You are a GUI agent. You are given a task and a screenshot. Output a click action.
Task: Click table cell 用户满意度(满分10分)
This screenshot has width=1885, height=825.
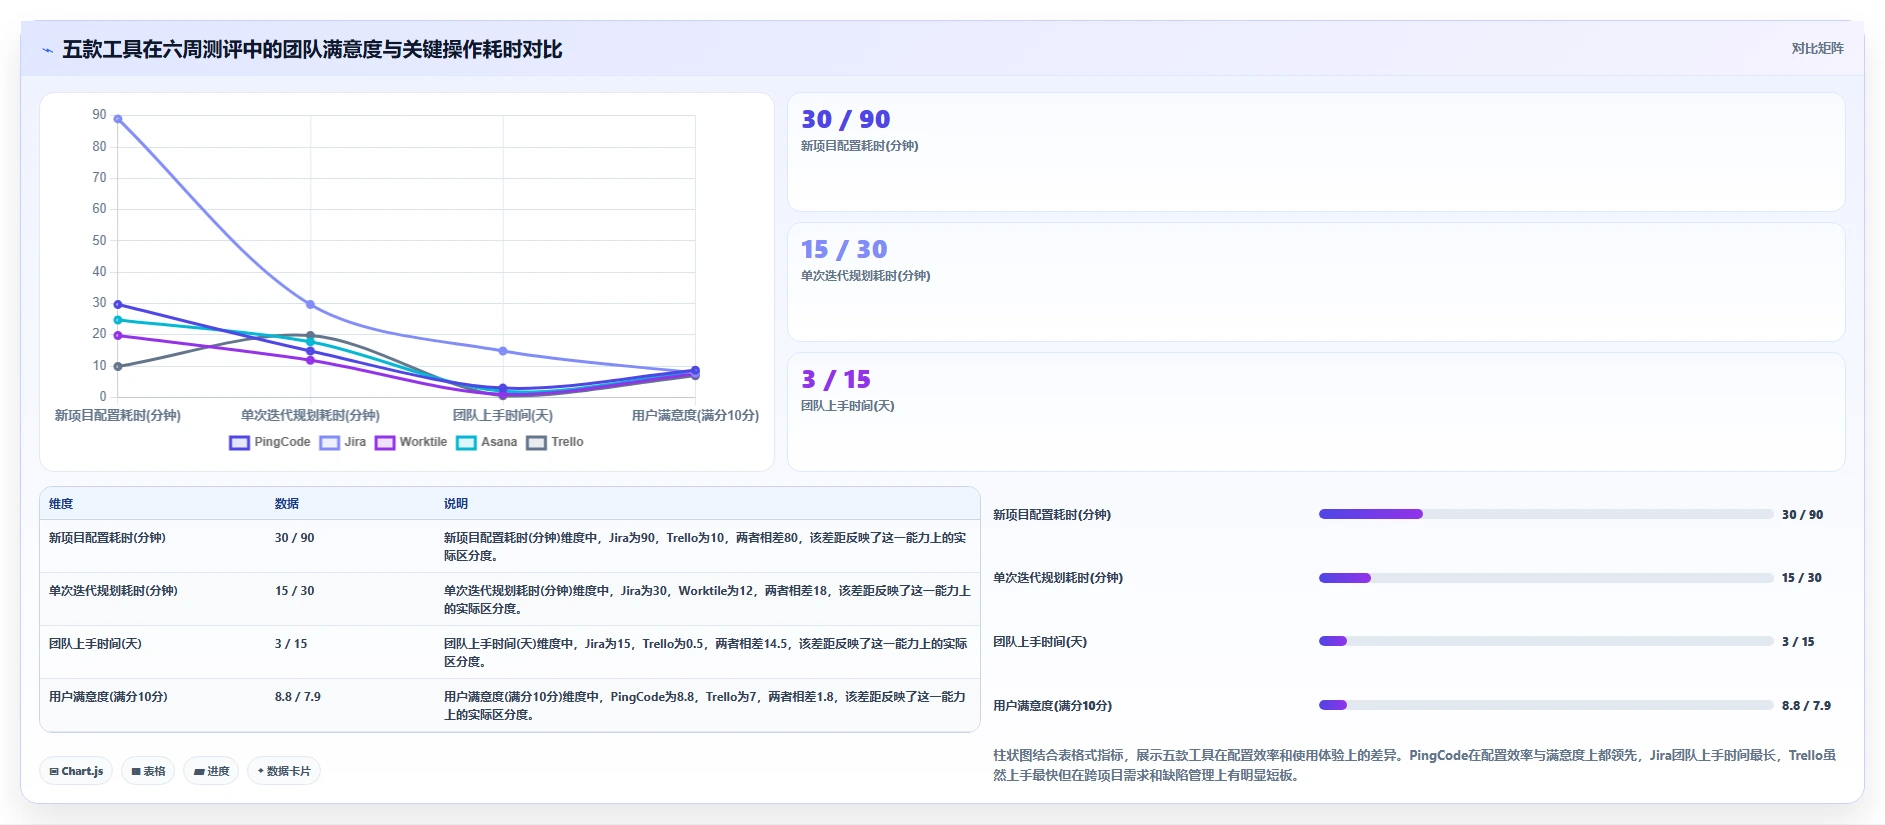click(x=108, y=697)
